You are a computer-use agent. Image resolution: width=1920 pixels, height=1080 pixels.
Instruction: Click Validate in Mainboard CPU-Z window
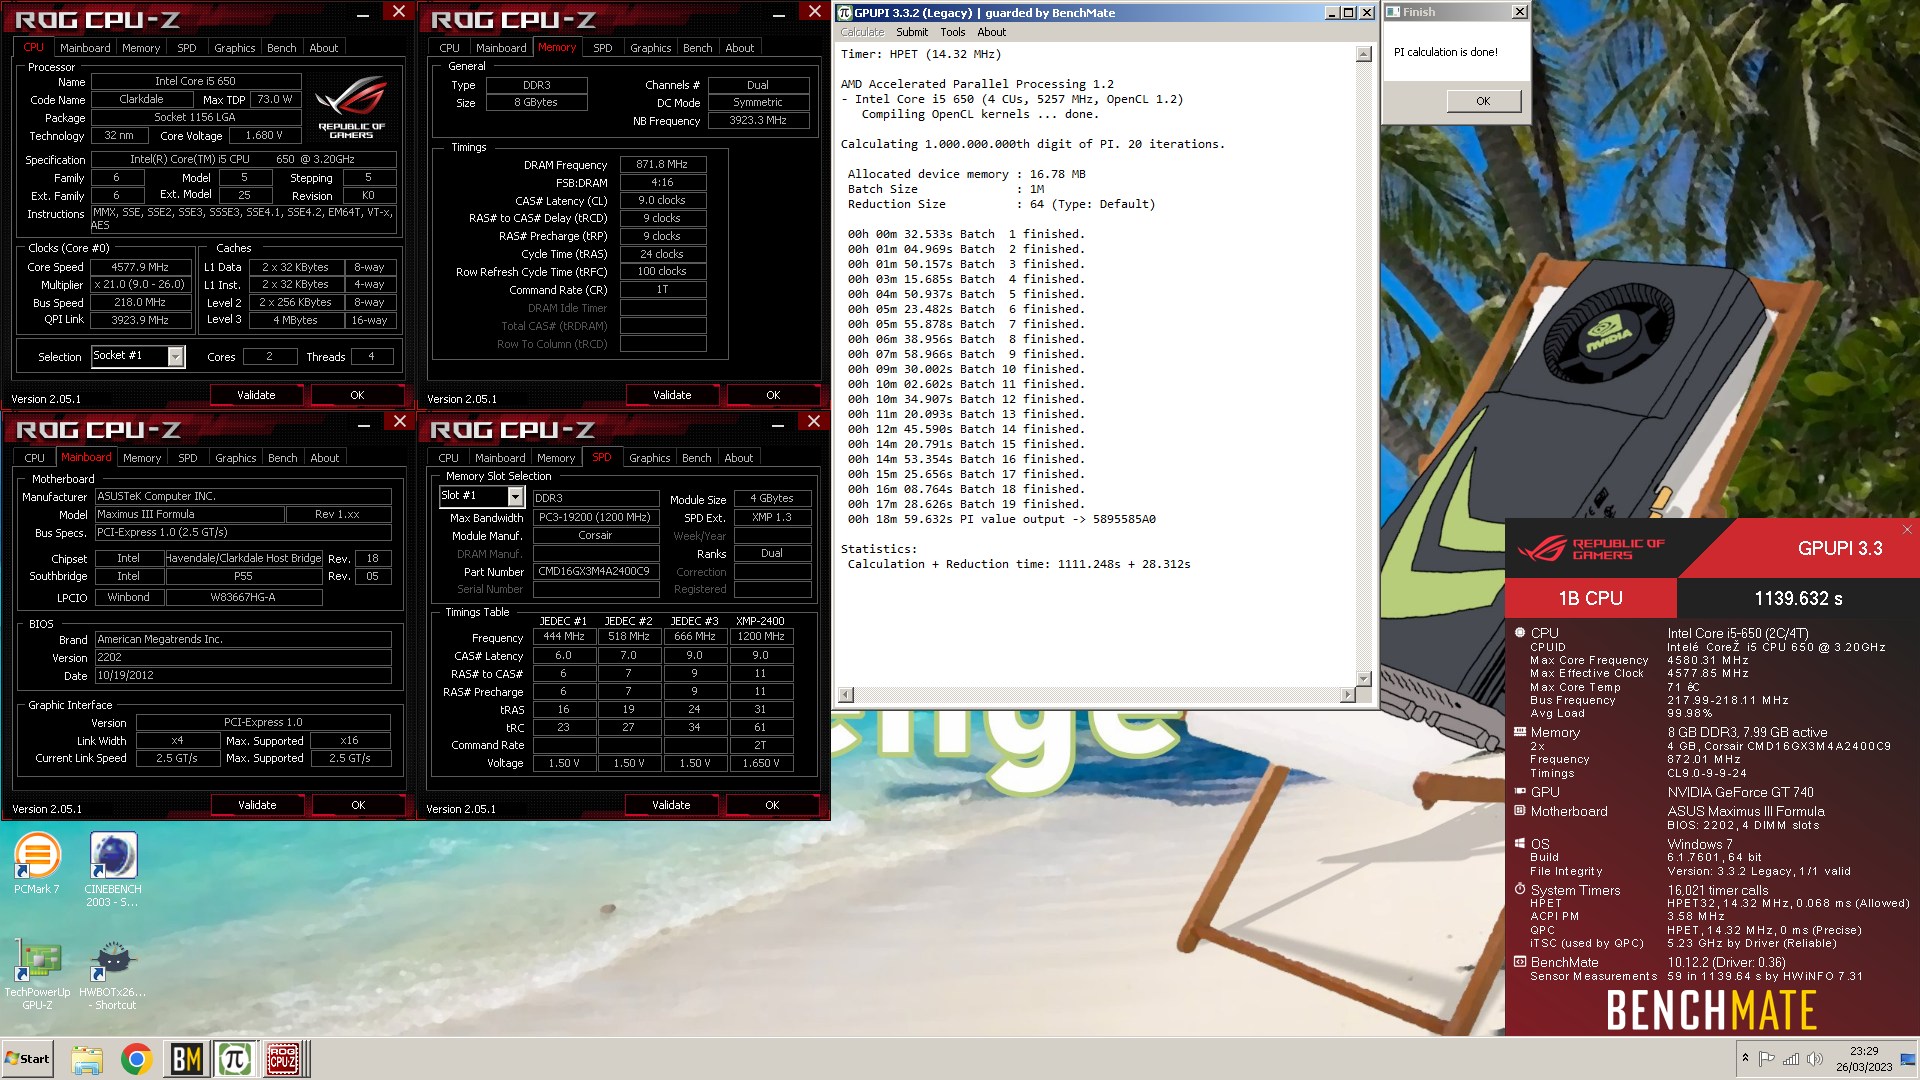(257, 805)
